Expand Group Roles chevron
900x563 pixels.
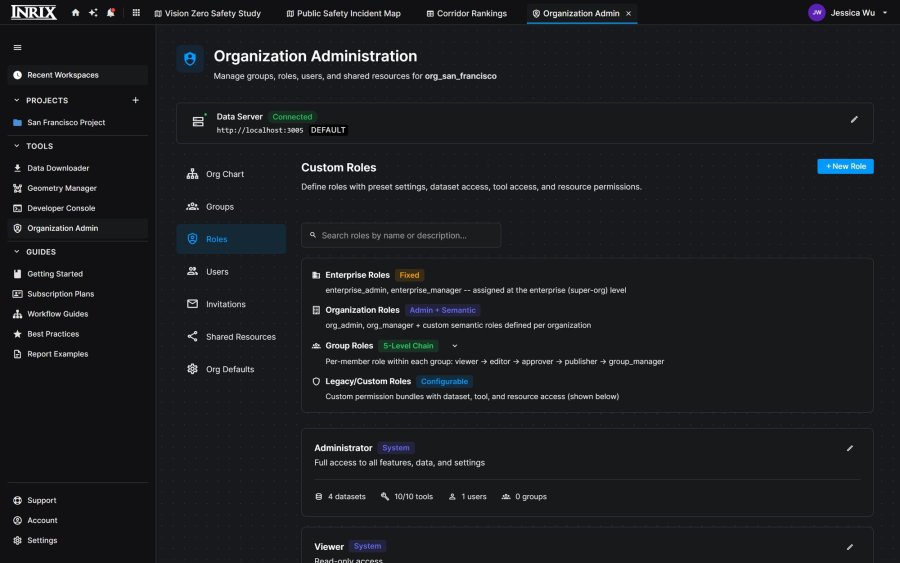[x=455, y=346]
